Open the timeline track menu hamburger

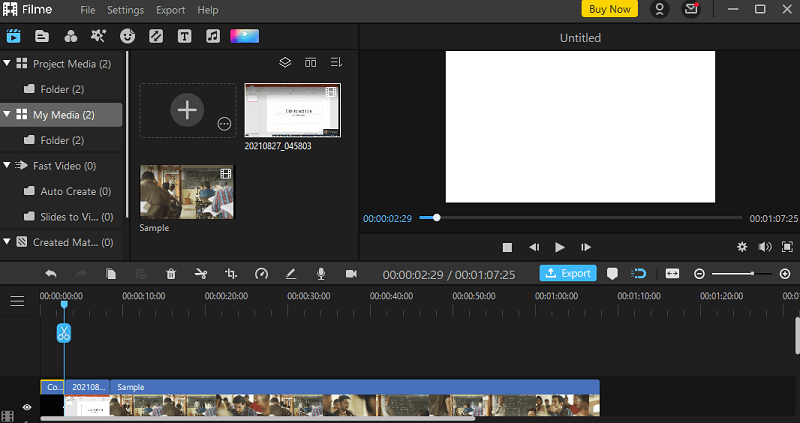click(17, 301)
